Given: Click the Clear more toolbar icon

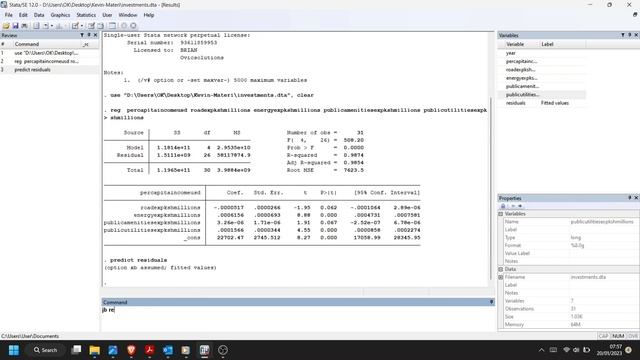Looking at the screenshot, I should tap(124, 26).
